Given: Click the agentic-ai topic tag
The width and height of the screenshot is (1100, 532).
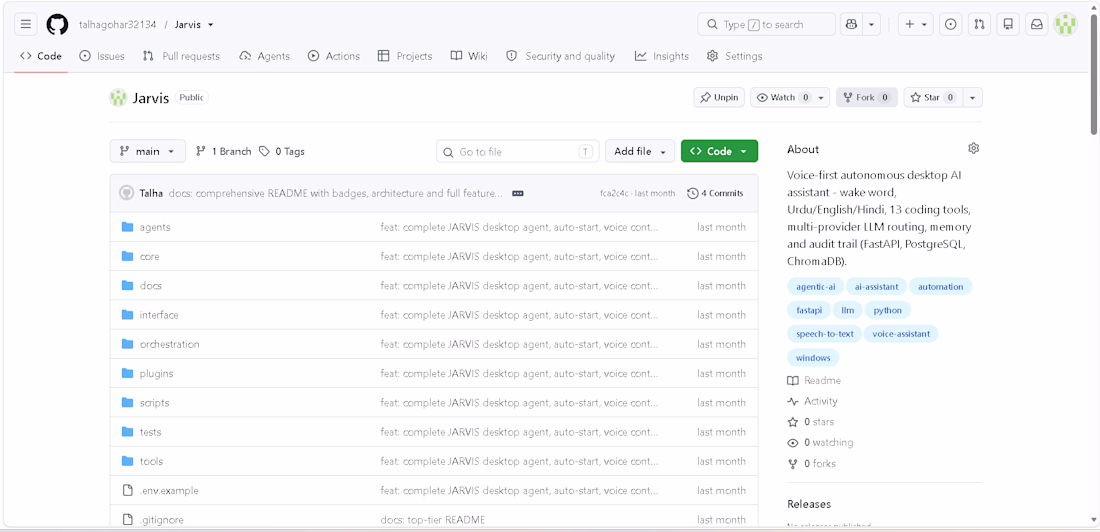Looking at the screenshot, I should click(x=815, y=286).
